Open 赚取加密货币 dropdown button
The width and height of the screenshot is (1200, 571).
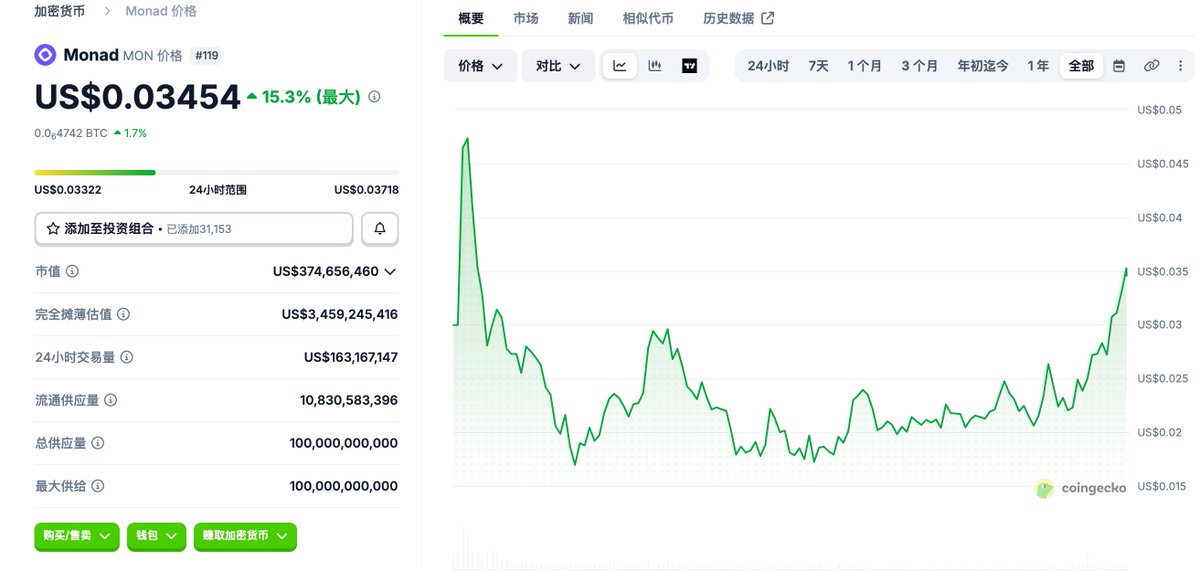[245, 536]
